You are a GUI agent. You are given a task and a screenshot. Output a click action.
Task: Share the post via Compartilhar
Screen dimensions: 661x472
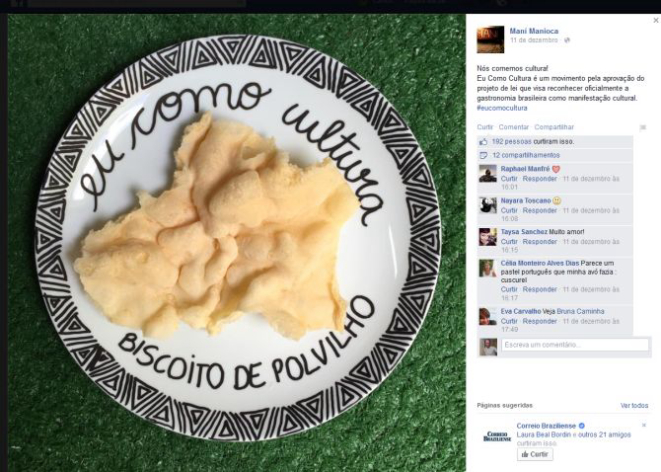pyautogui.click(x=554, y=127)
